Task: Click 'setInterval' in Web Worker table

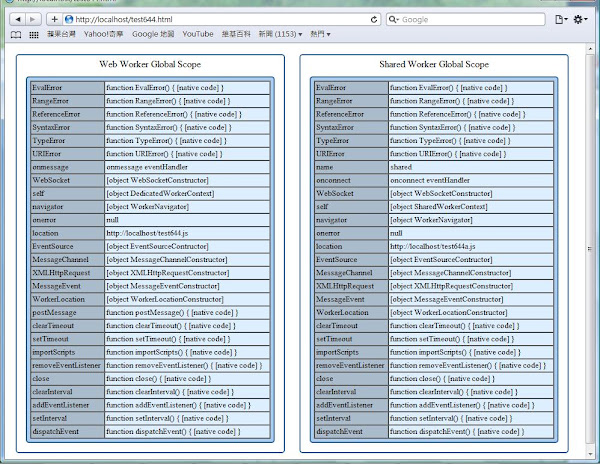Action: tap(67, 418)
